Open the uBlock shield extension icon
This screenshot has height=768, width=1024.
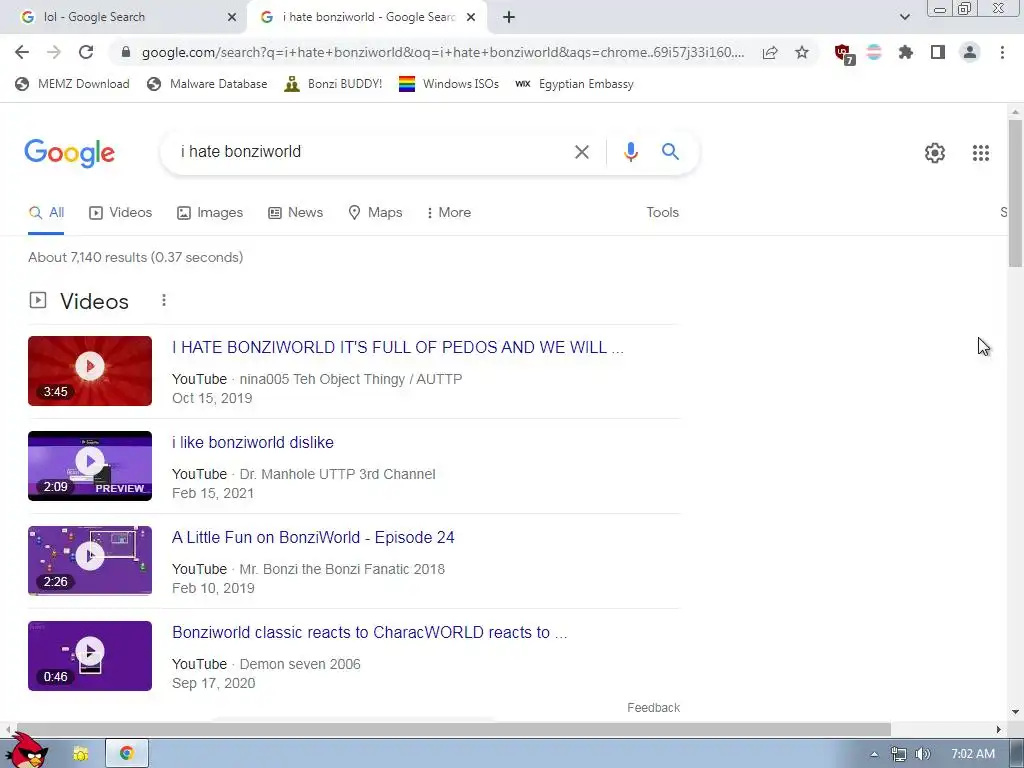[844, 53]
